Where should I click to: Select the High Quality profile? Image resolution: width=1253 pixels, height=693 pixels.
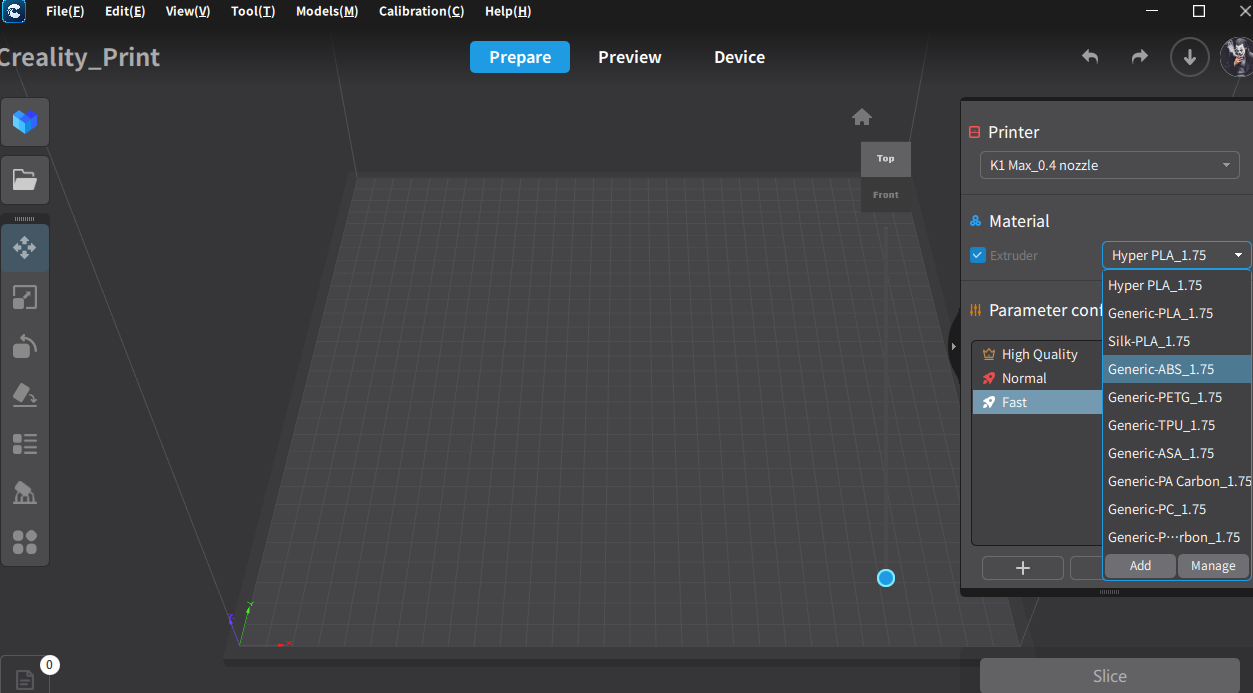click(x=1038, y=354)
